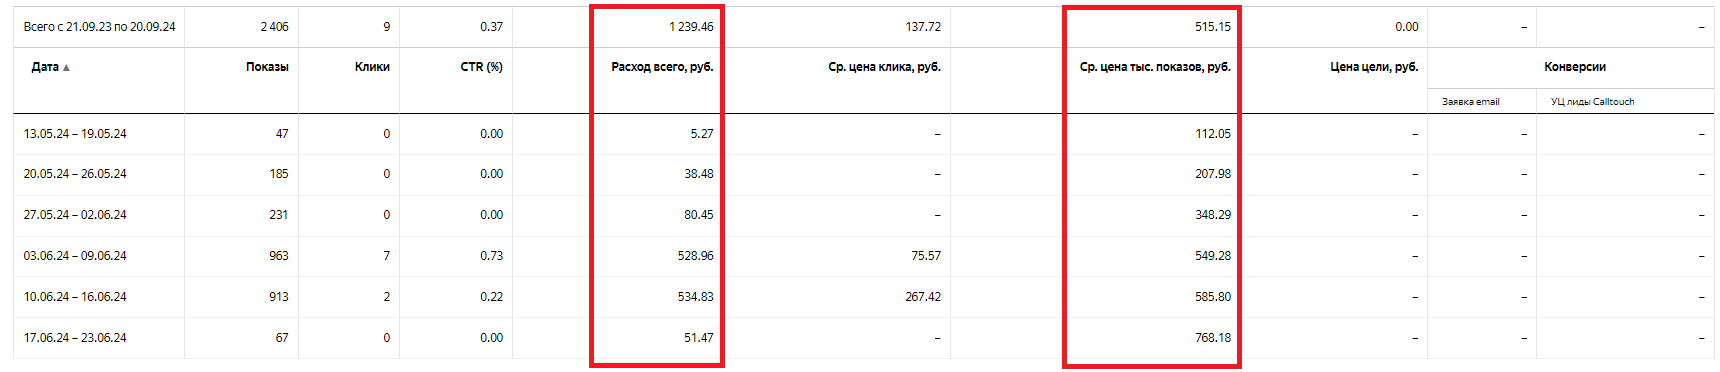Select the 03.06.24 – 09.06.24 row date
Image resolution: width=1720 pixels, height=372 pixels.
tap(75, 256)
